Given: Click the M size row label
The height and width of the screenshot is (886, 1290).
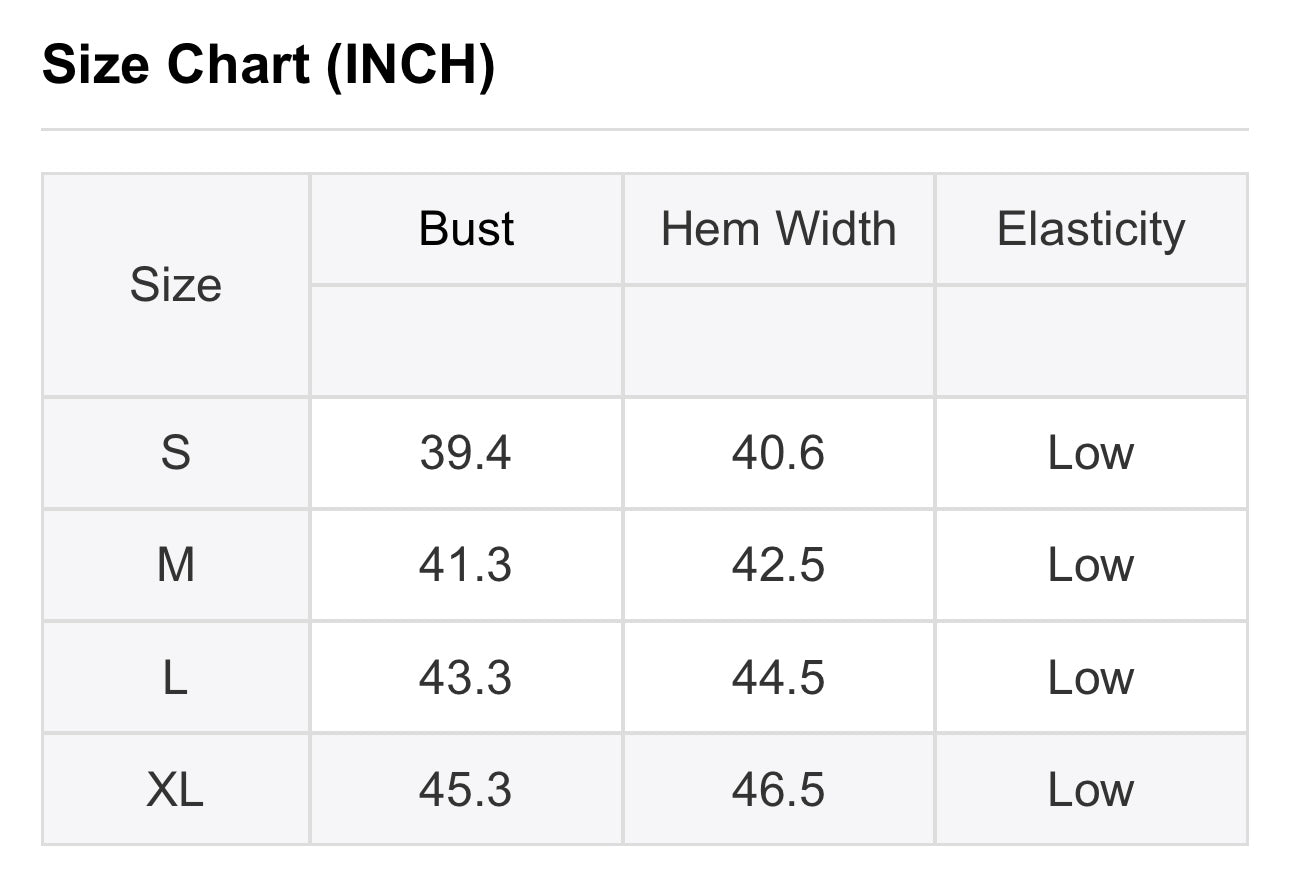Looking at the screenshot, I should 175,565.
